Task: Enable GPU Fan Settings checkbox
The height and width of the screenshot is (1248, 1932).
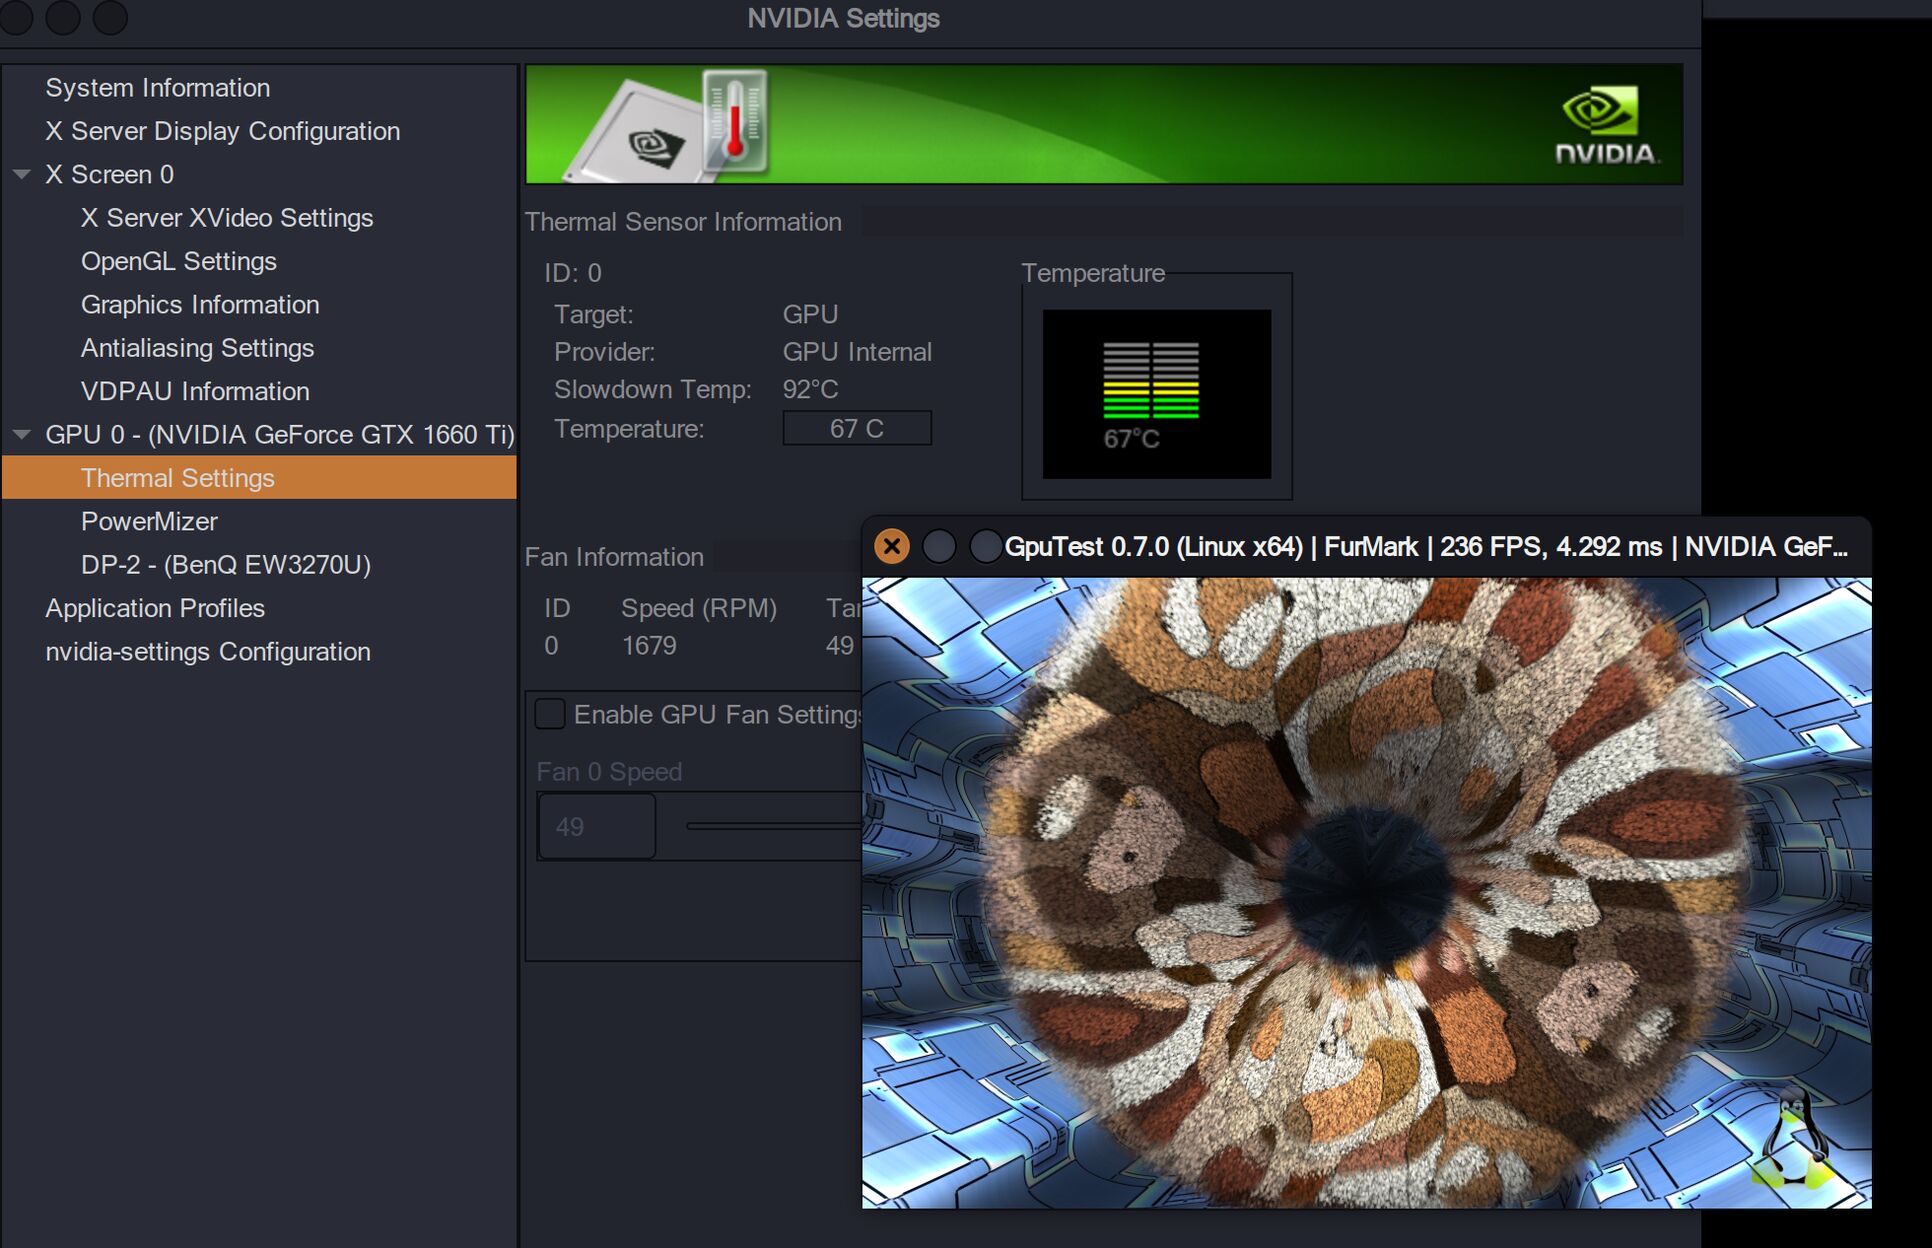Action: [550, 714]
